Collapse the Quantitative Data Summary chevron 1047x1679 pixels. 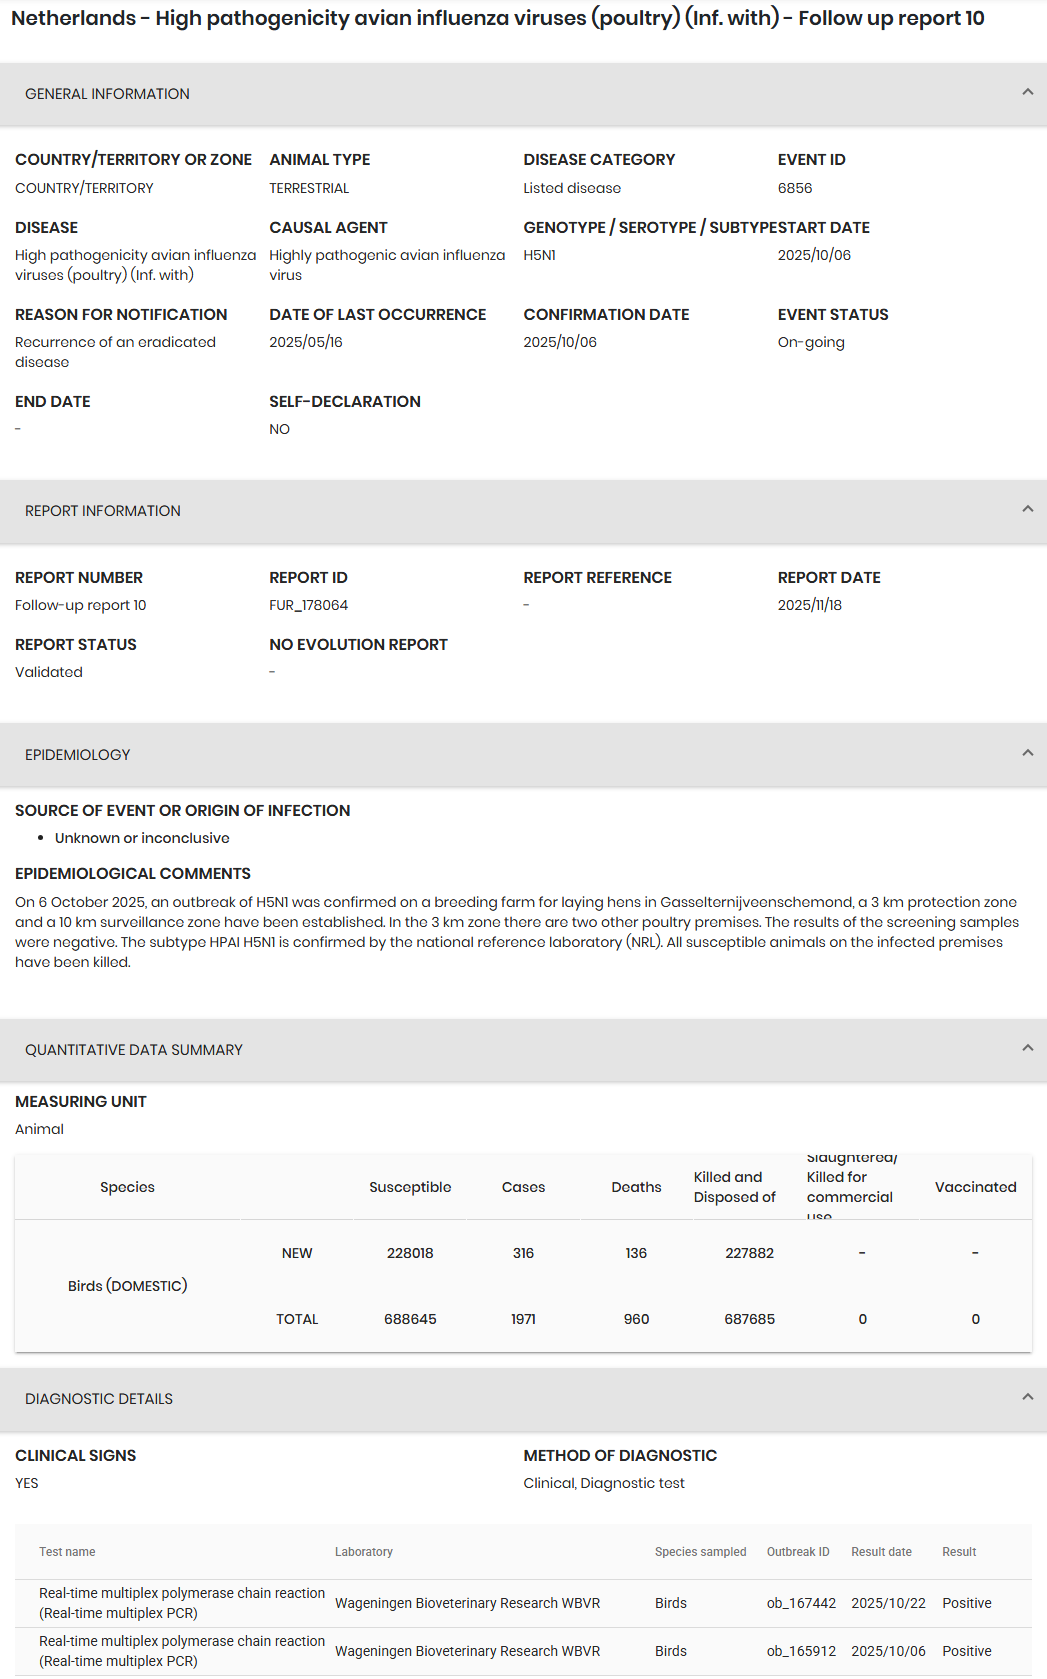(x=1027, y=1048)
